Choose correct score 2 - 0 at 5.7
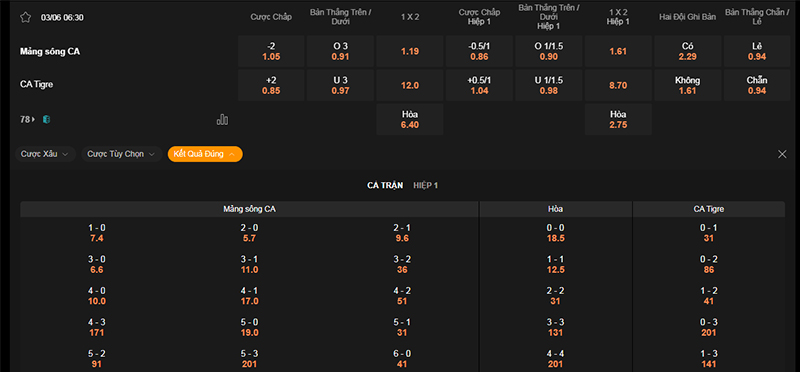The width and height of the screenshot is (800, 372). [249, 233]
